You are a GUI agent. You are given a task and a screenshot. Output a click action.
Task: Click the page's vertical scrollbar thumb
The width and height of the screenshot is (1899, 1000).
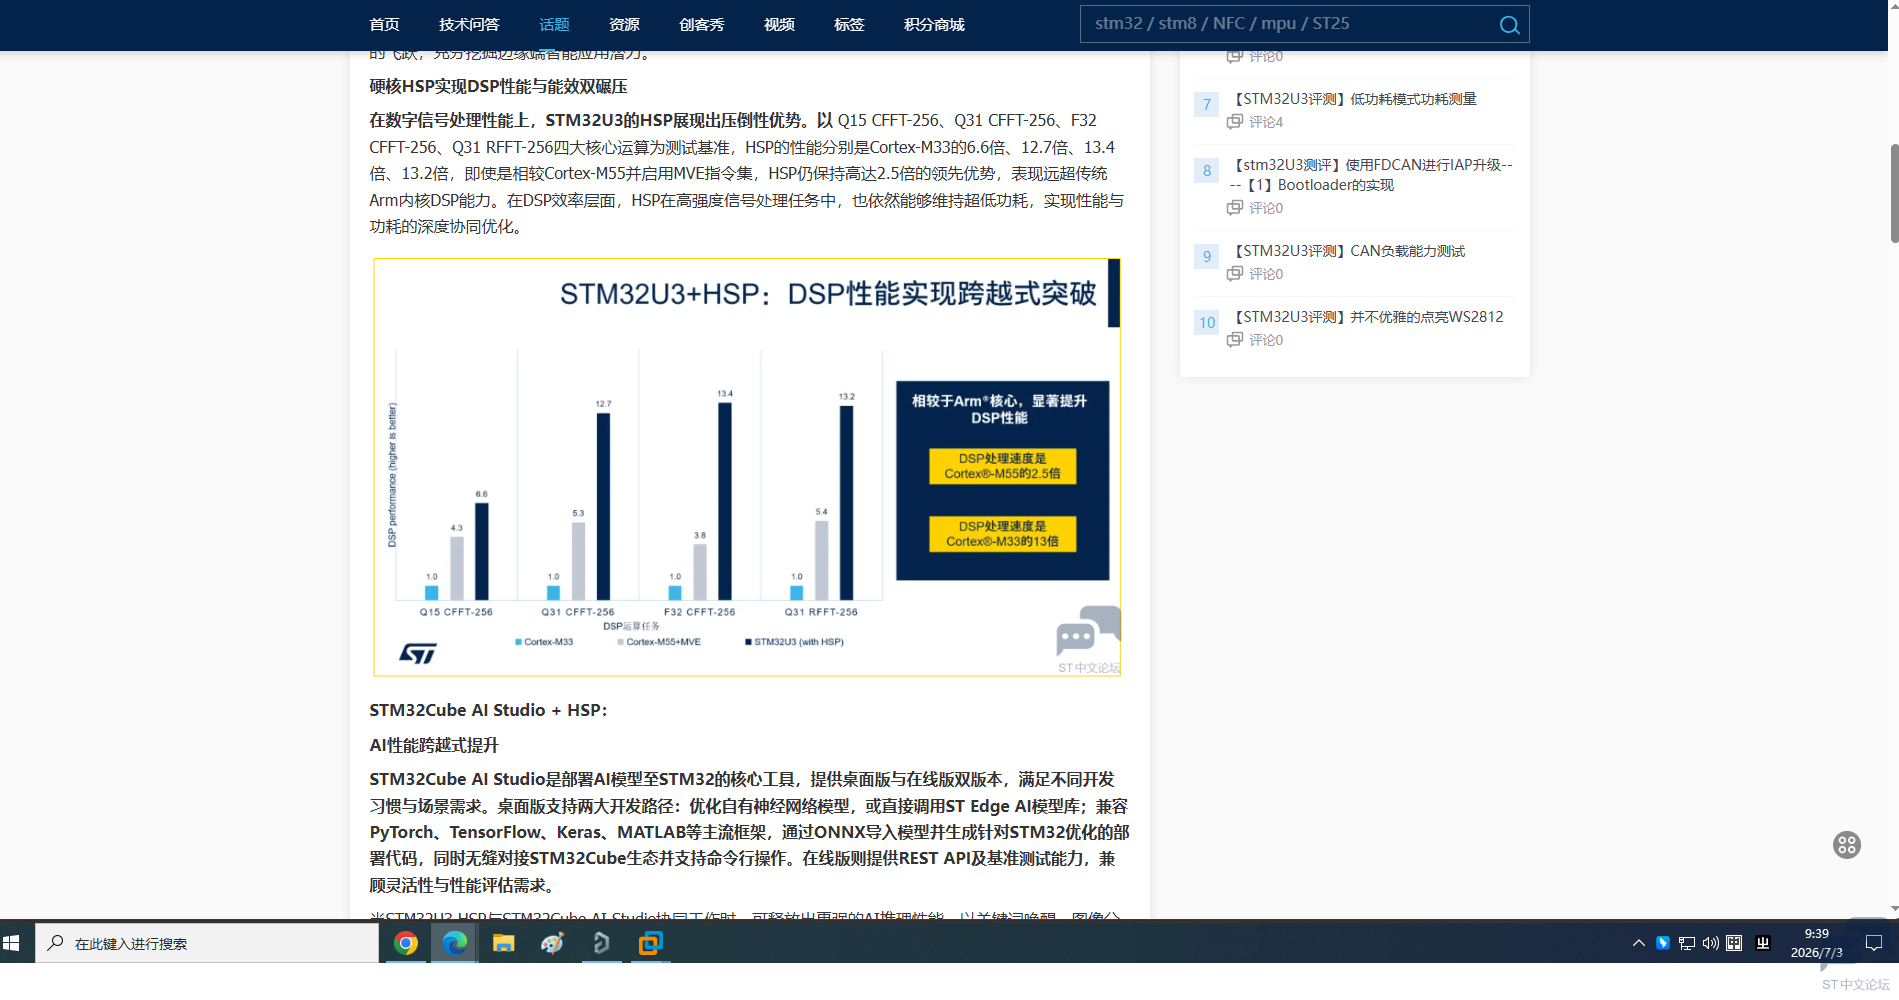click(x=1893, y=193)
